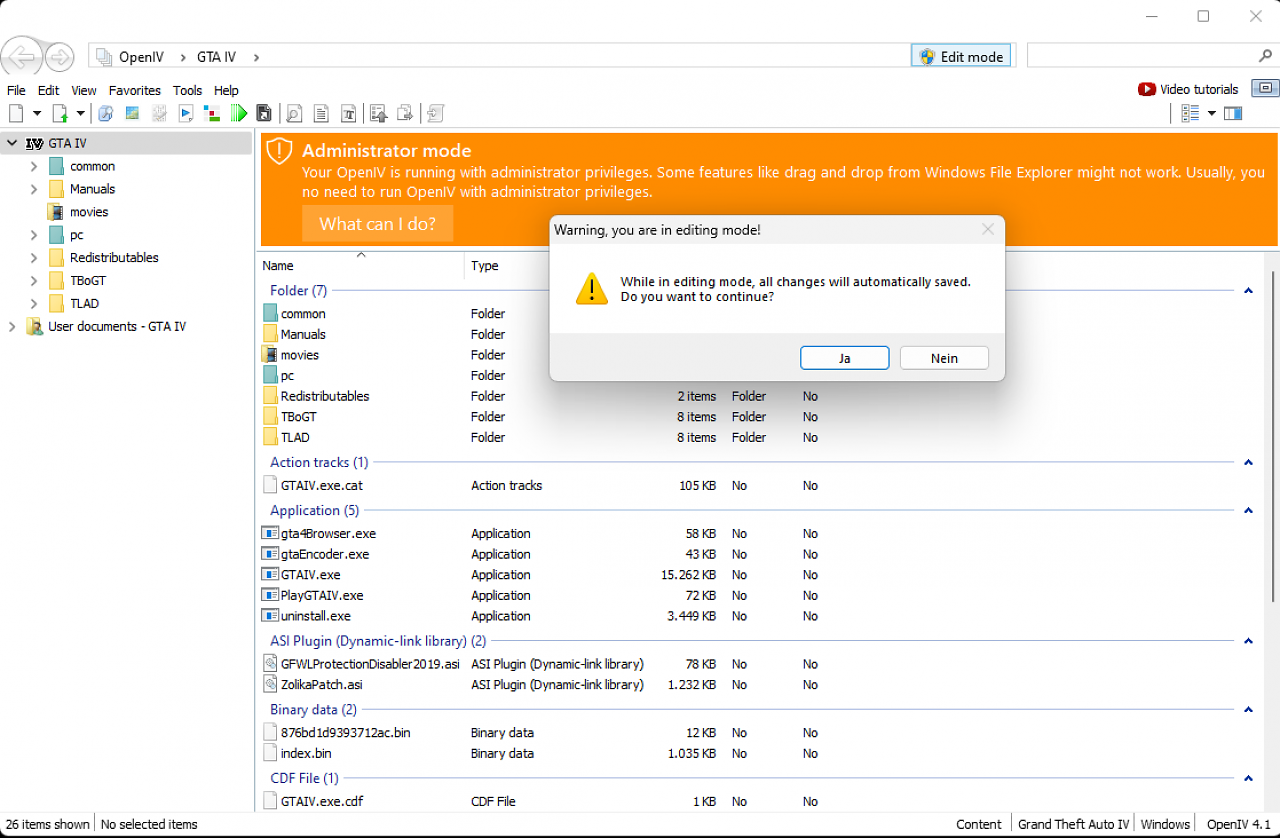Go forward with the Forward arrow

click(60, 56)
